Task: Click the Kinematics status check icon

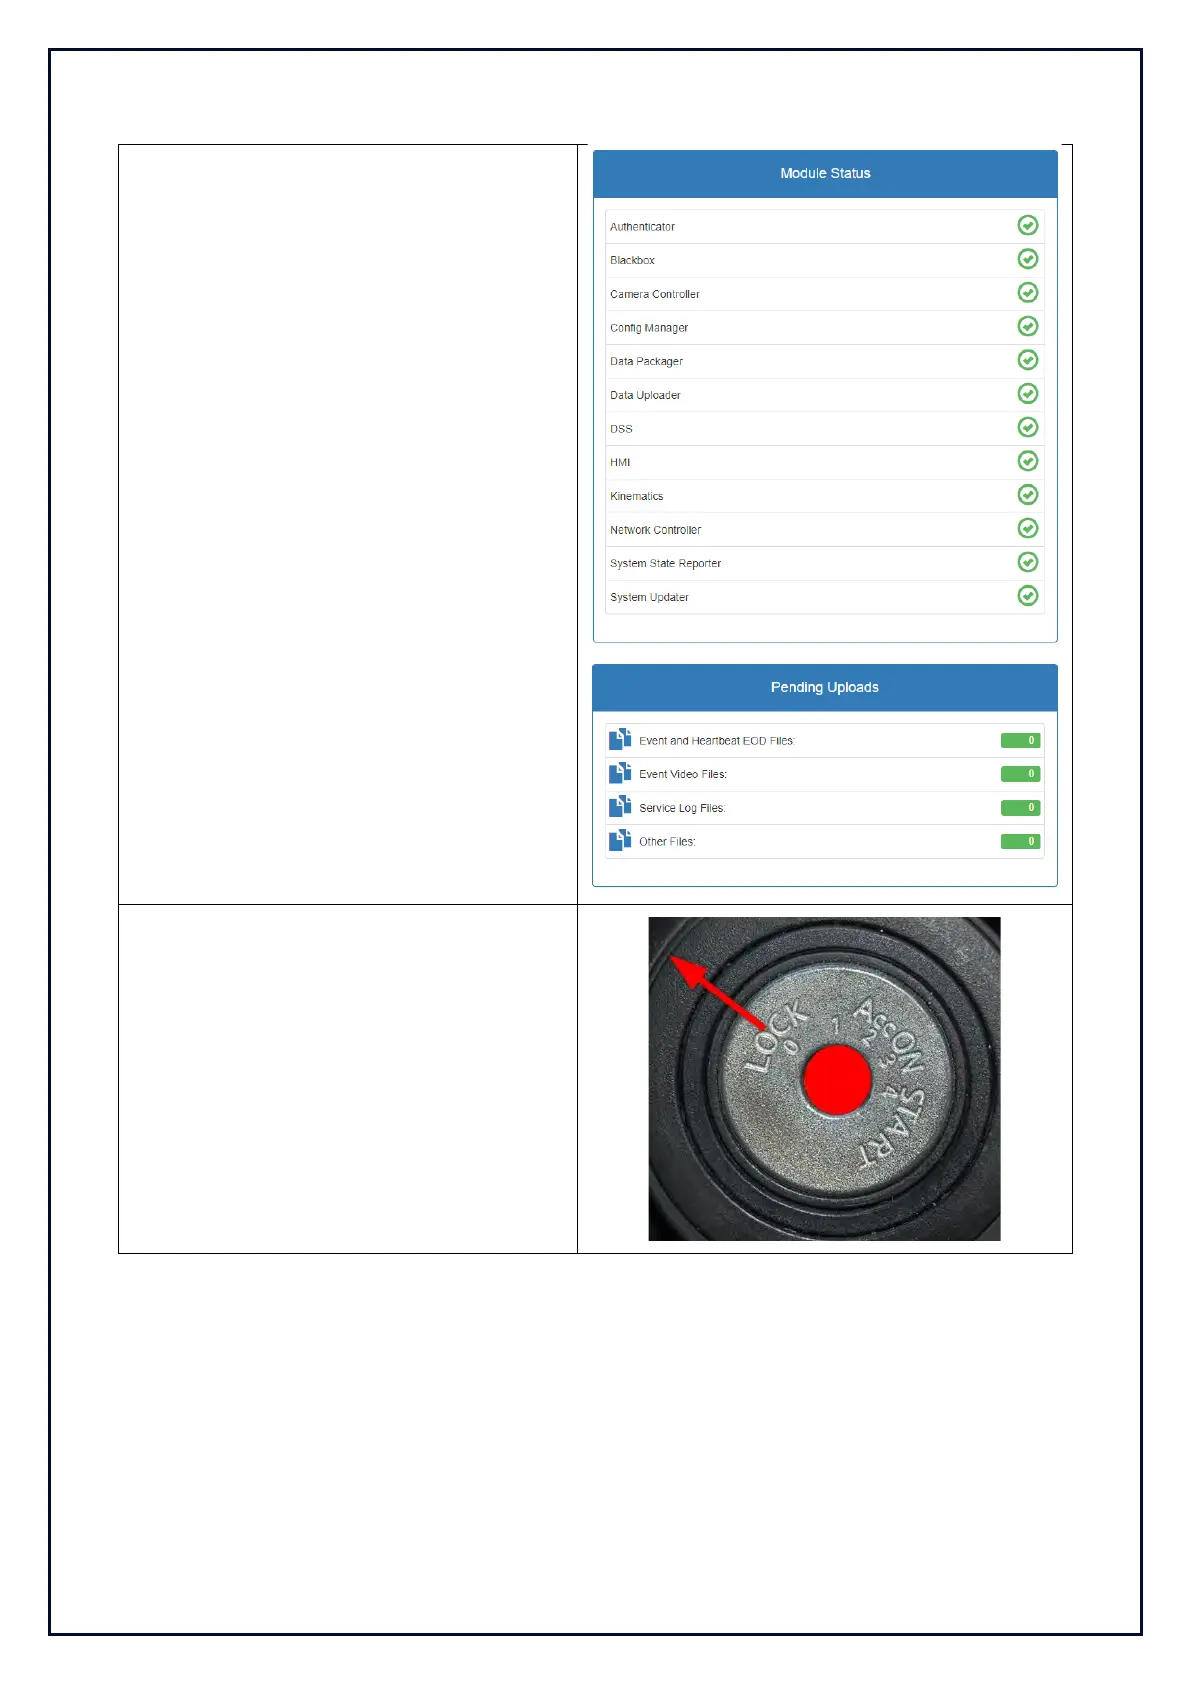Action: coord(1027,494)
